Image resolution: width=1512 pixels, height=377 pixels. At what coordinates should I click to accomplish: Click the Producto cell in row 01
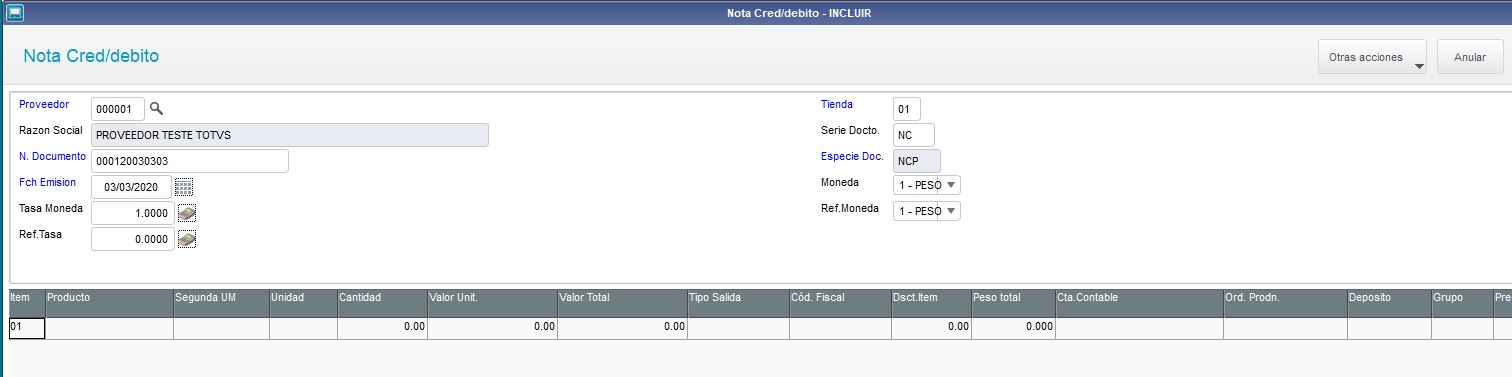click(x=109, y=327)
